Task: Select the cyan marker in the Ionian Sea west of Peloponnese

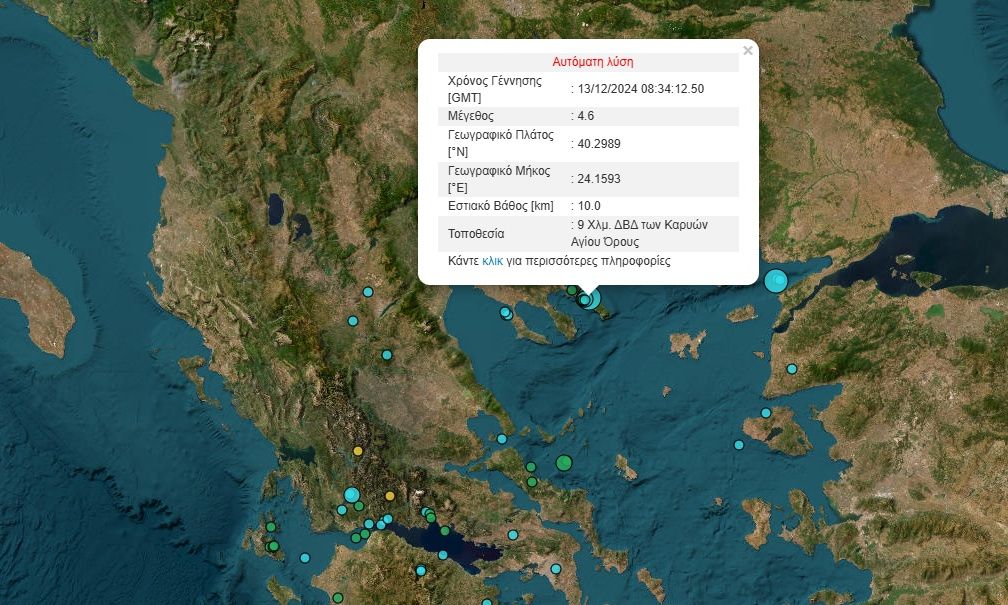Action: pos(305,558)
